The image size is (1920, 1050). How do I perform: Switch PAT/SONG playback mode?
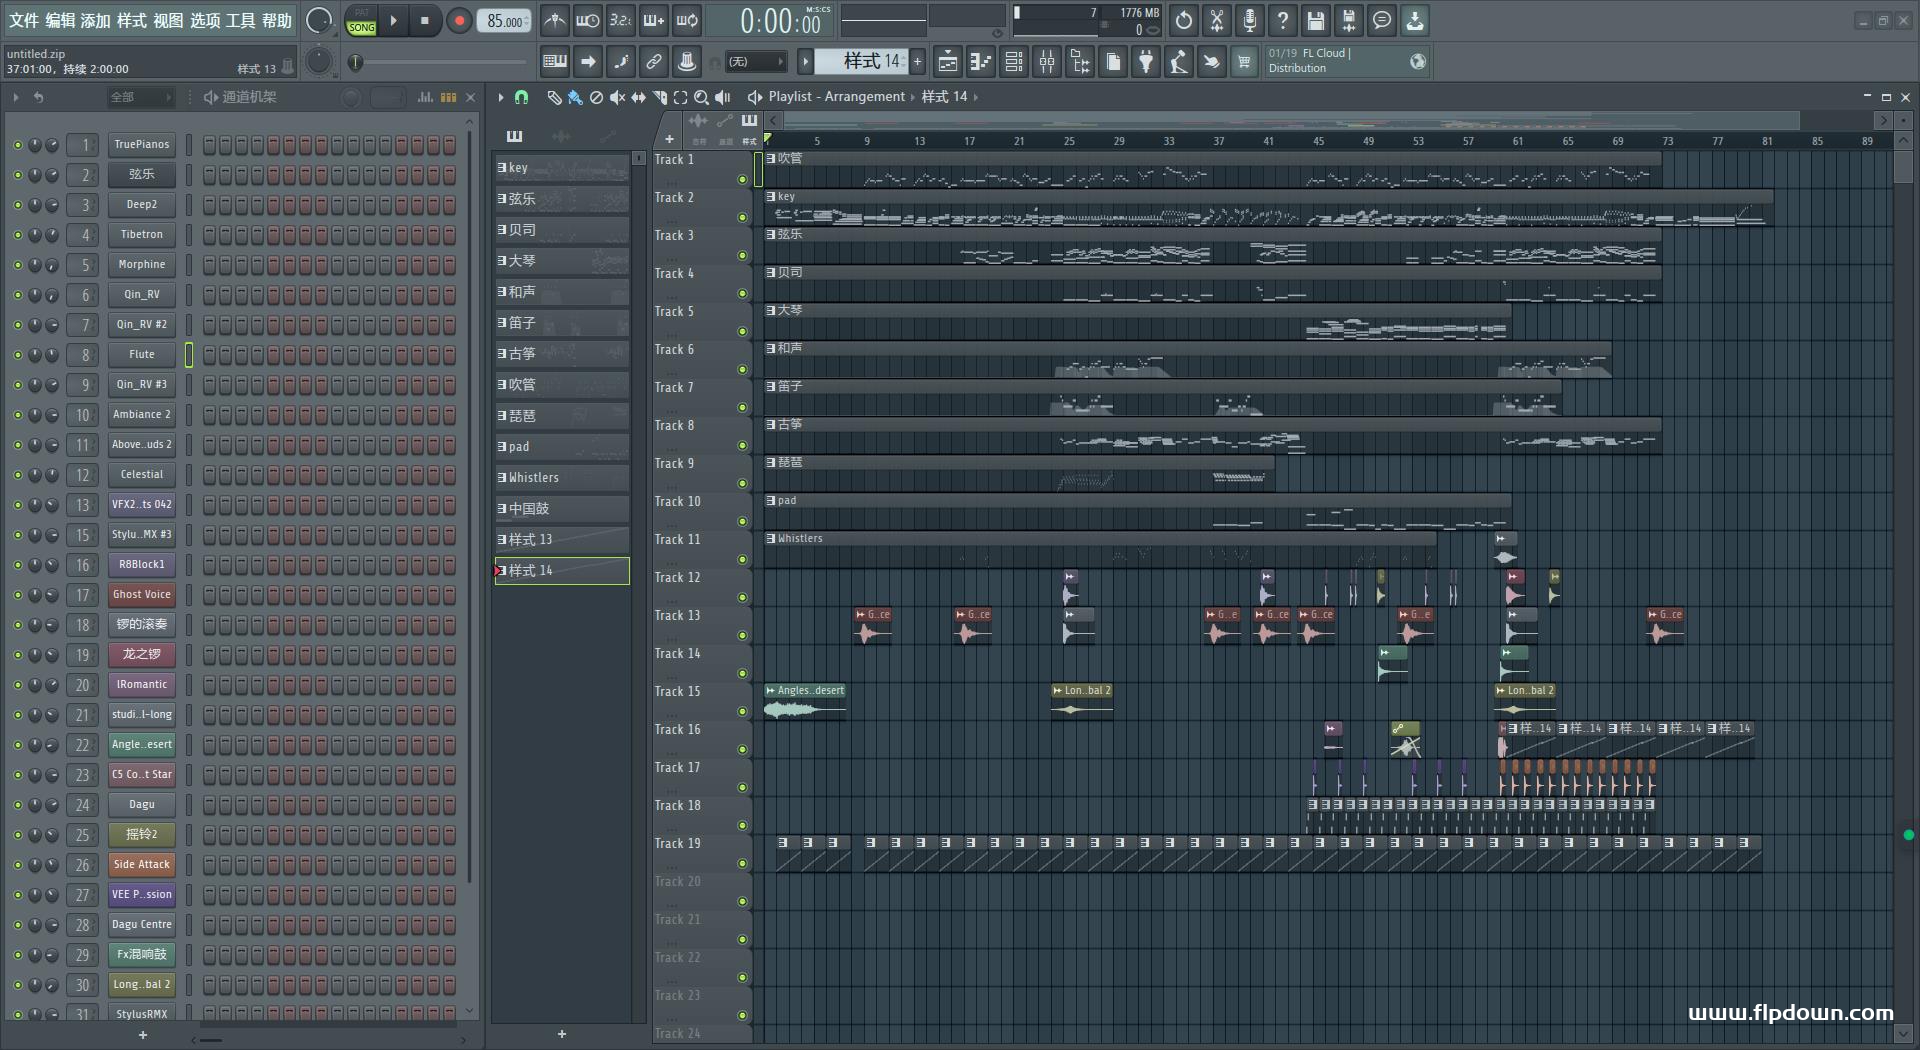pos(361,21)
